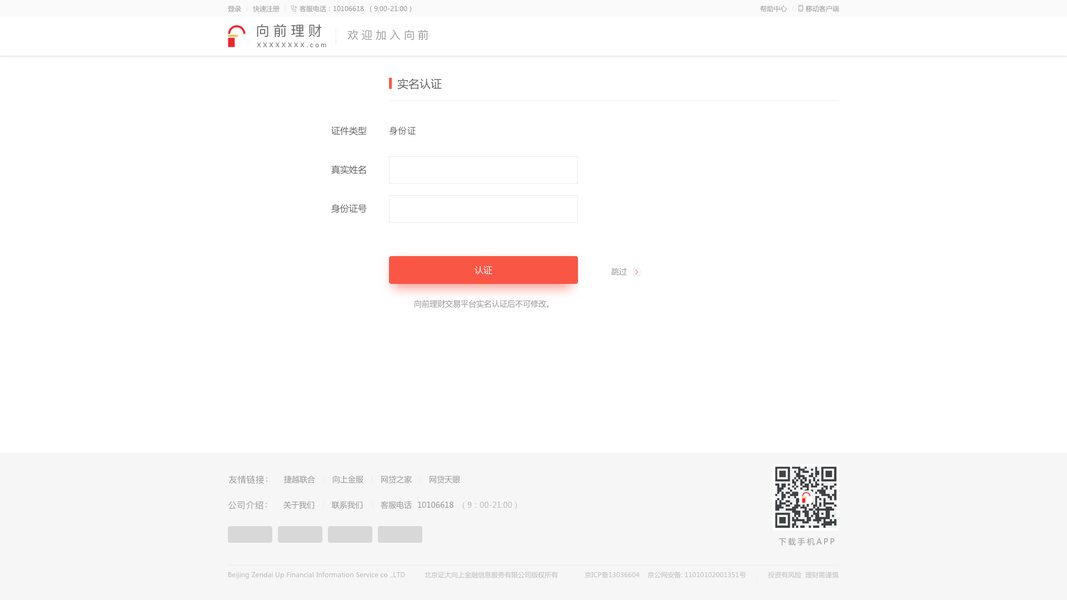Click the mobile icon beside 移动客户端
Viewport: 1067px width, 600px height.
800,9
